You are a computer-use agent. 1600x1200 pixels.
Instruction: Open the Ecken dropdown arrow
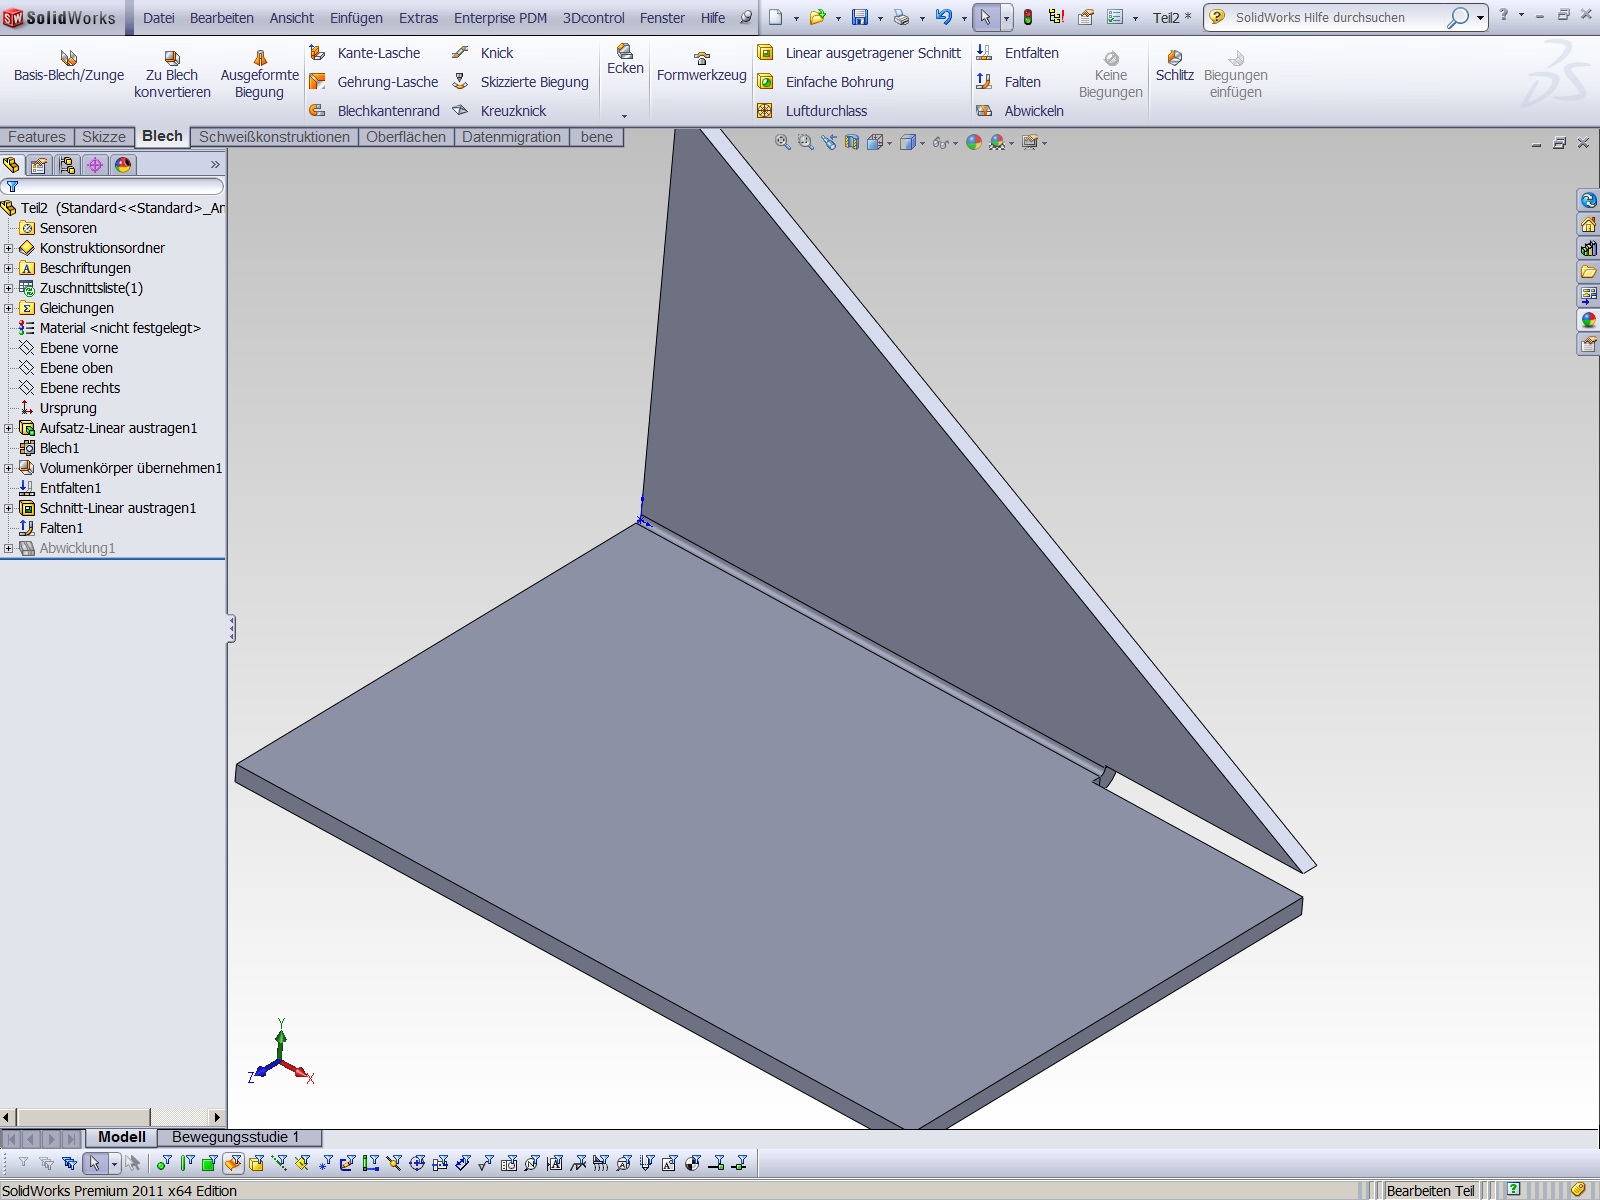625,115
